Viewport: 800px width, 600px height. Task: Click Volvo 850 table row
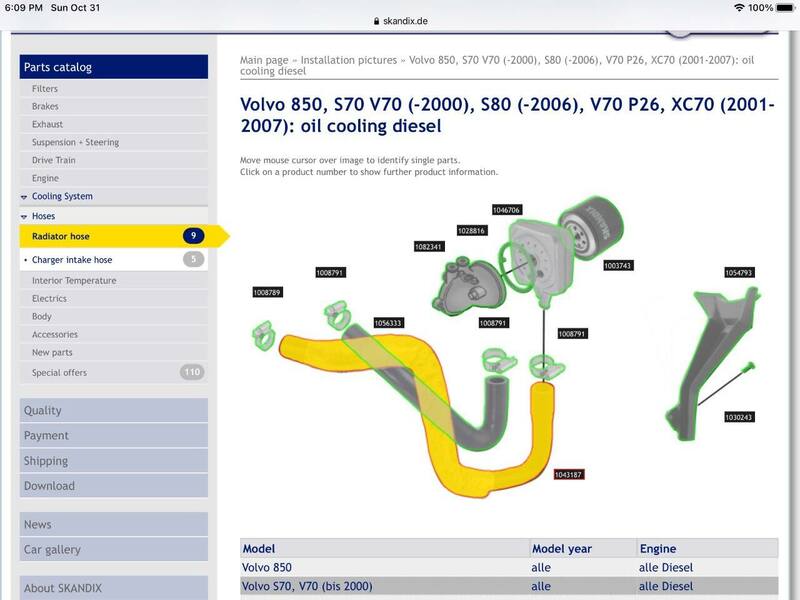point(509,567)
